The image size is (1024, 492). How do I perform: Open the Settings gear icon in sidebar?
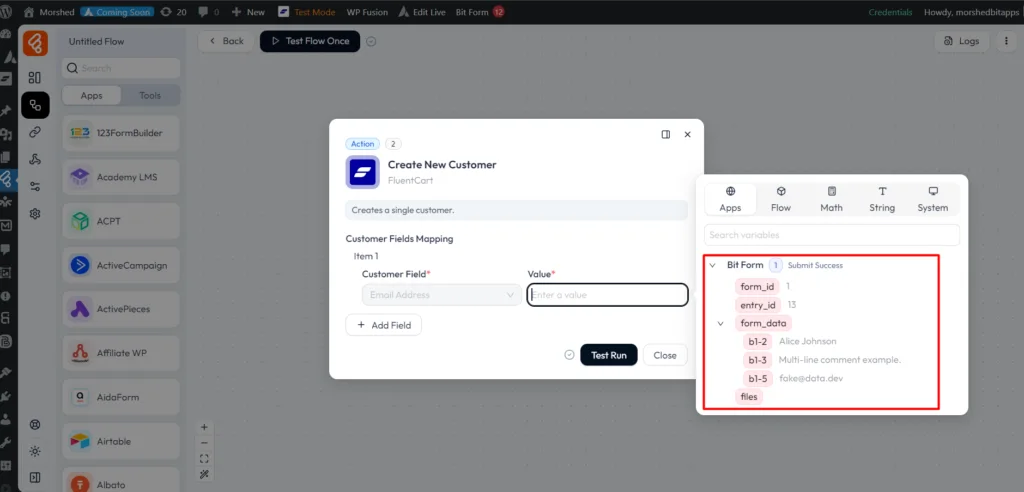click(35, 214)
